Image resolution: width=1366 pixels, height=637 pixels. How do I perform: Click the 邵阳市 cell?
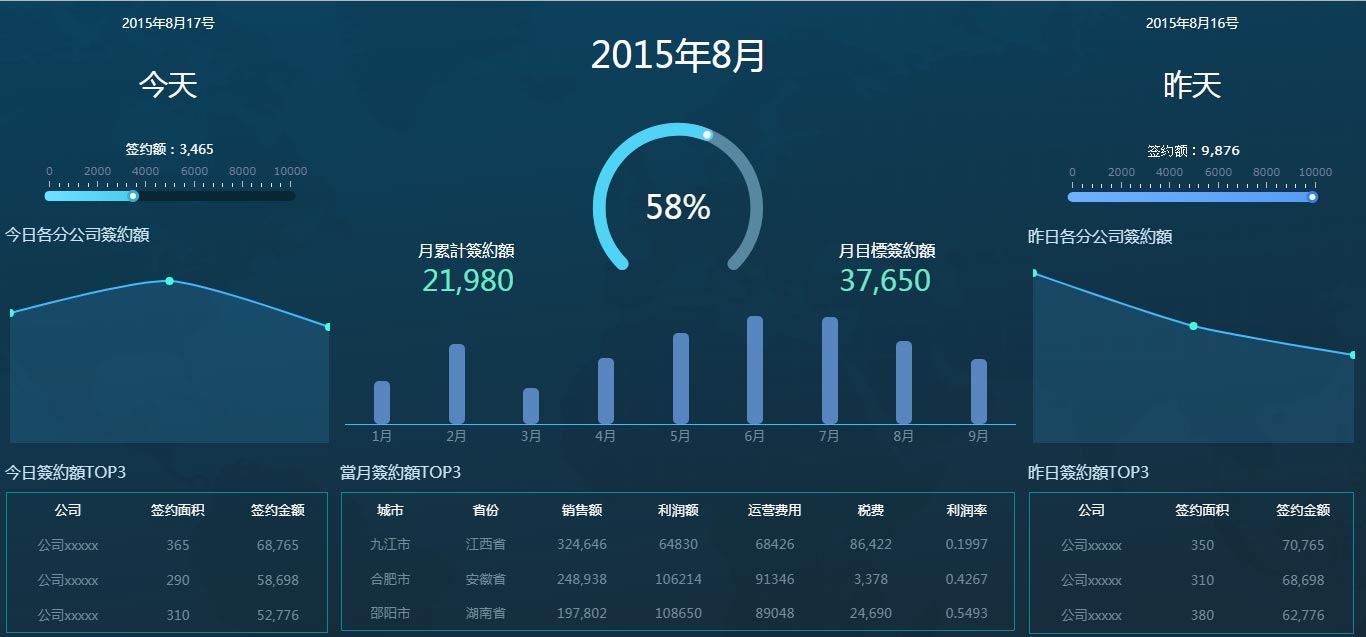(390, 613)
